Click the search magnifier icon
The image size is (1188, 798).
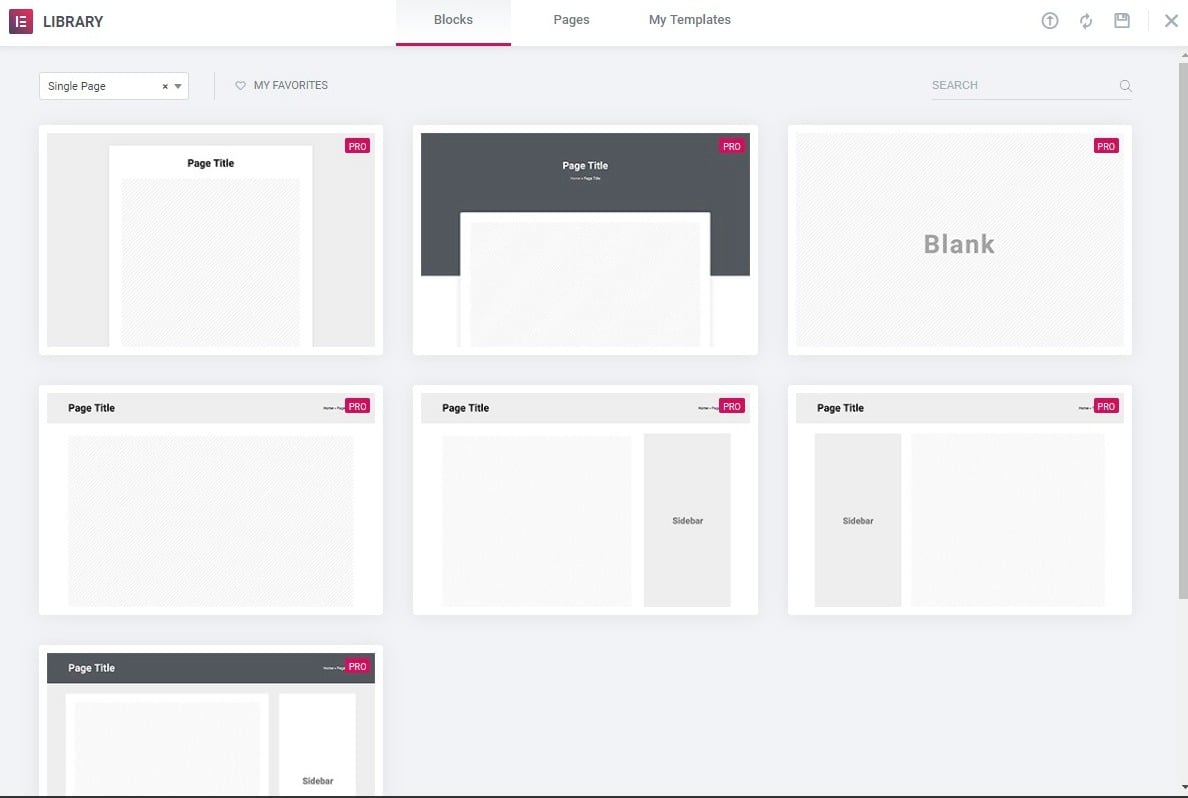click(1125, 86)
